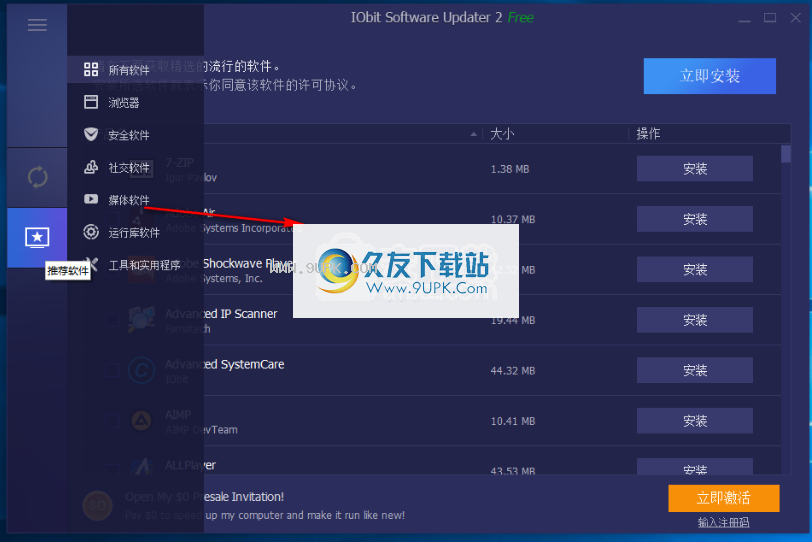Select 工具和实用程序 menu entry
The width and height of the screenshot is (812, 542).
144,265
